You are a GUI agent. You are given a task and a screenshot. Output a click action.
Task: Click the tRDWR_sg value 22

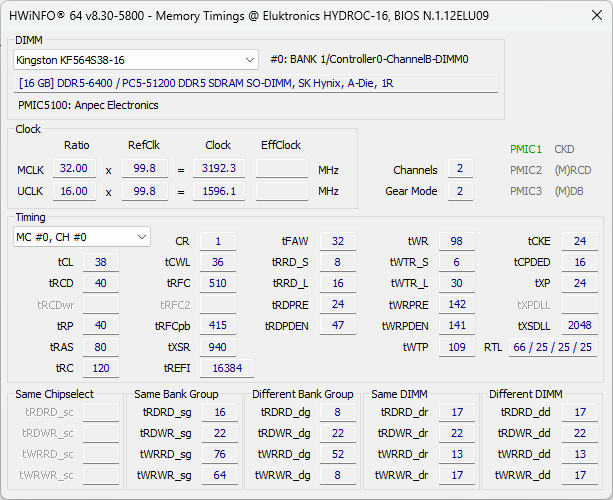(220, 433)
